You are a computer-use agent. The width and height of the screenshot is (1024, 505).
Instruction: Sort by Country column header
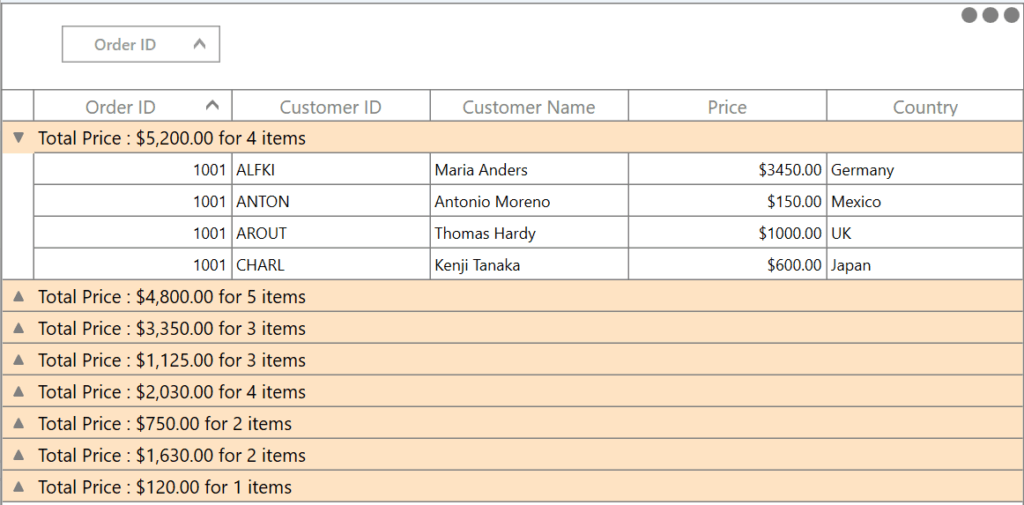pos(925,107)
